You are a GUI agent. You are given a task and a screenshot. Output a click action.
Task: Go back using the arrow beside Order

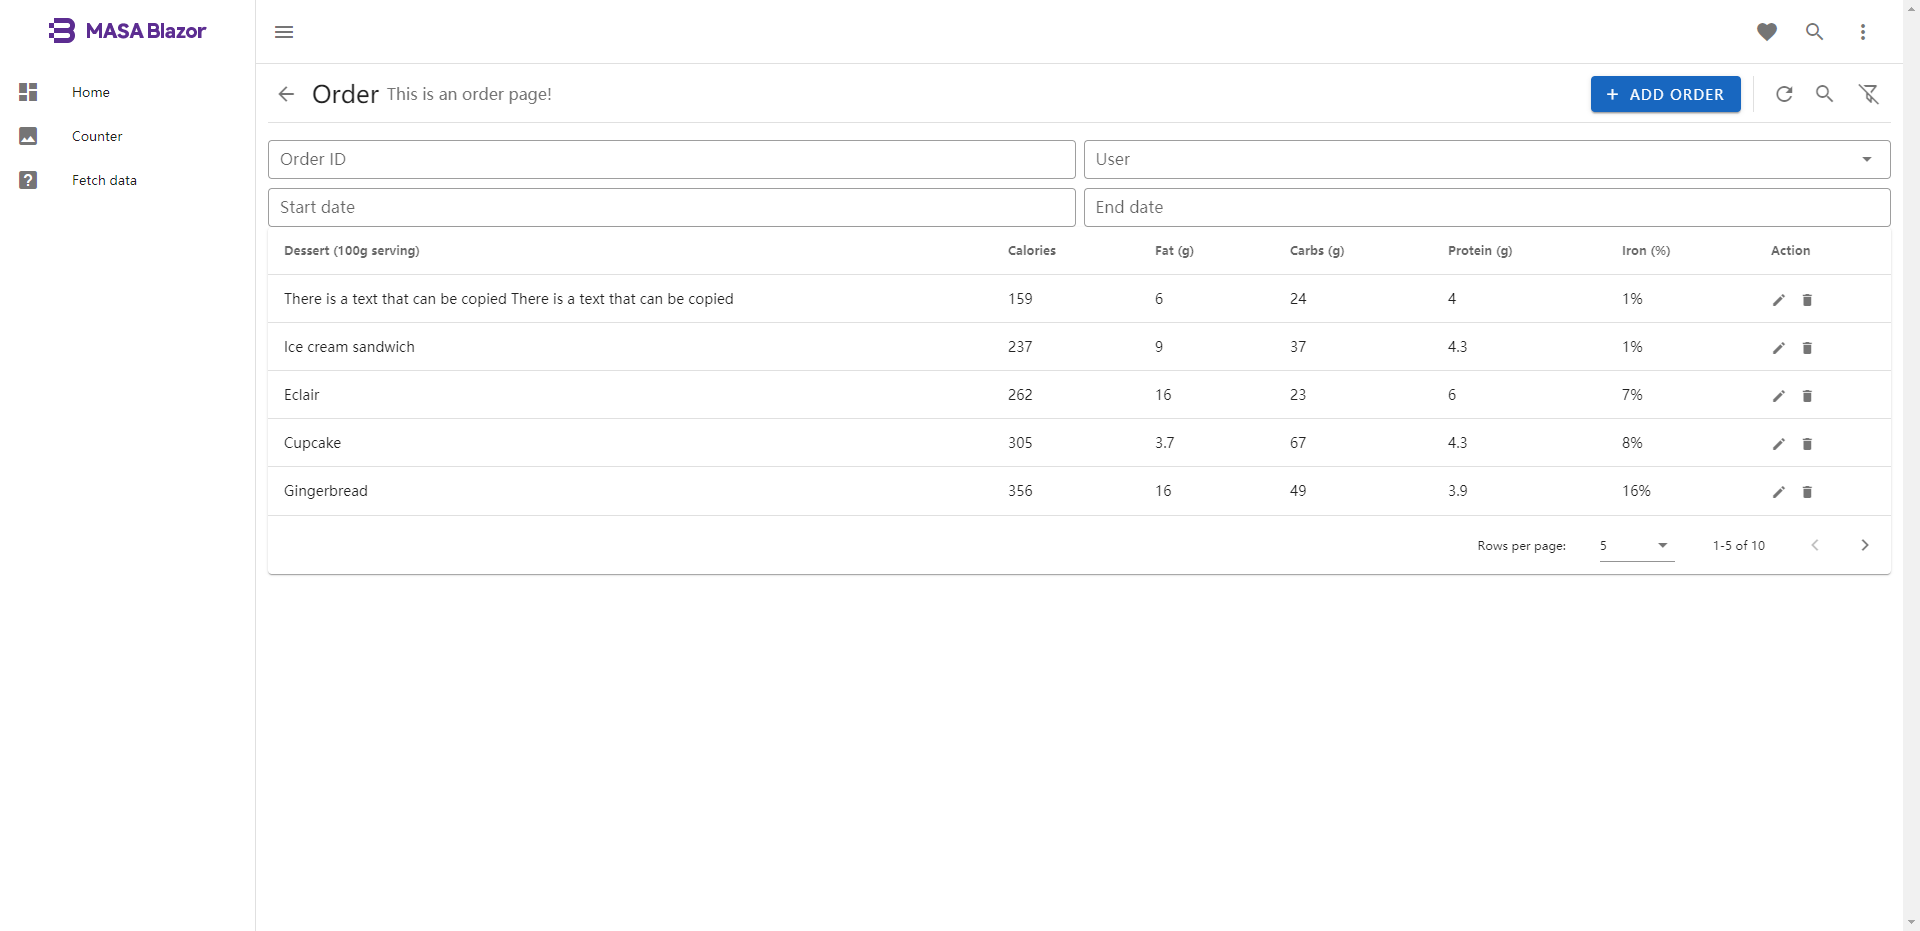[286, 94]
